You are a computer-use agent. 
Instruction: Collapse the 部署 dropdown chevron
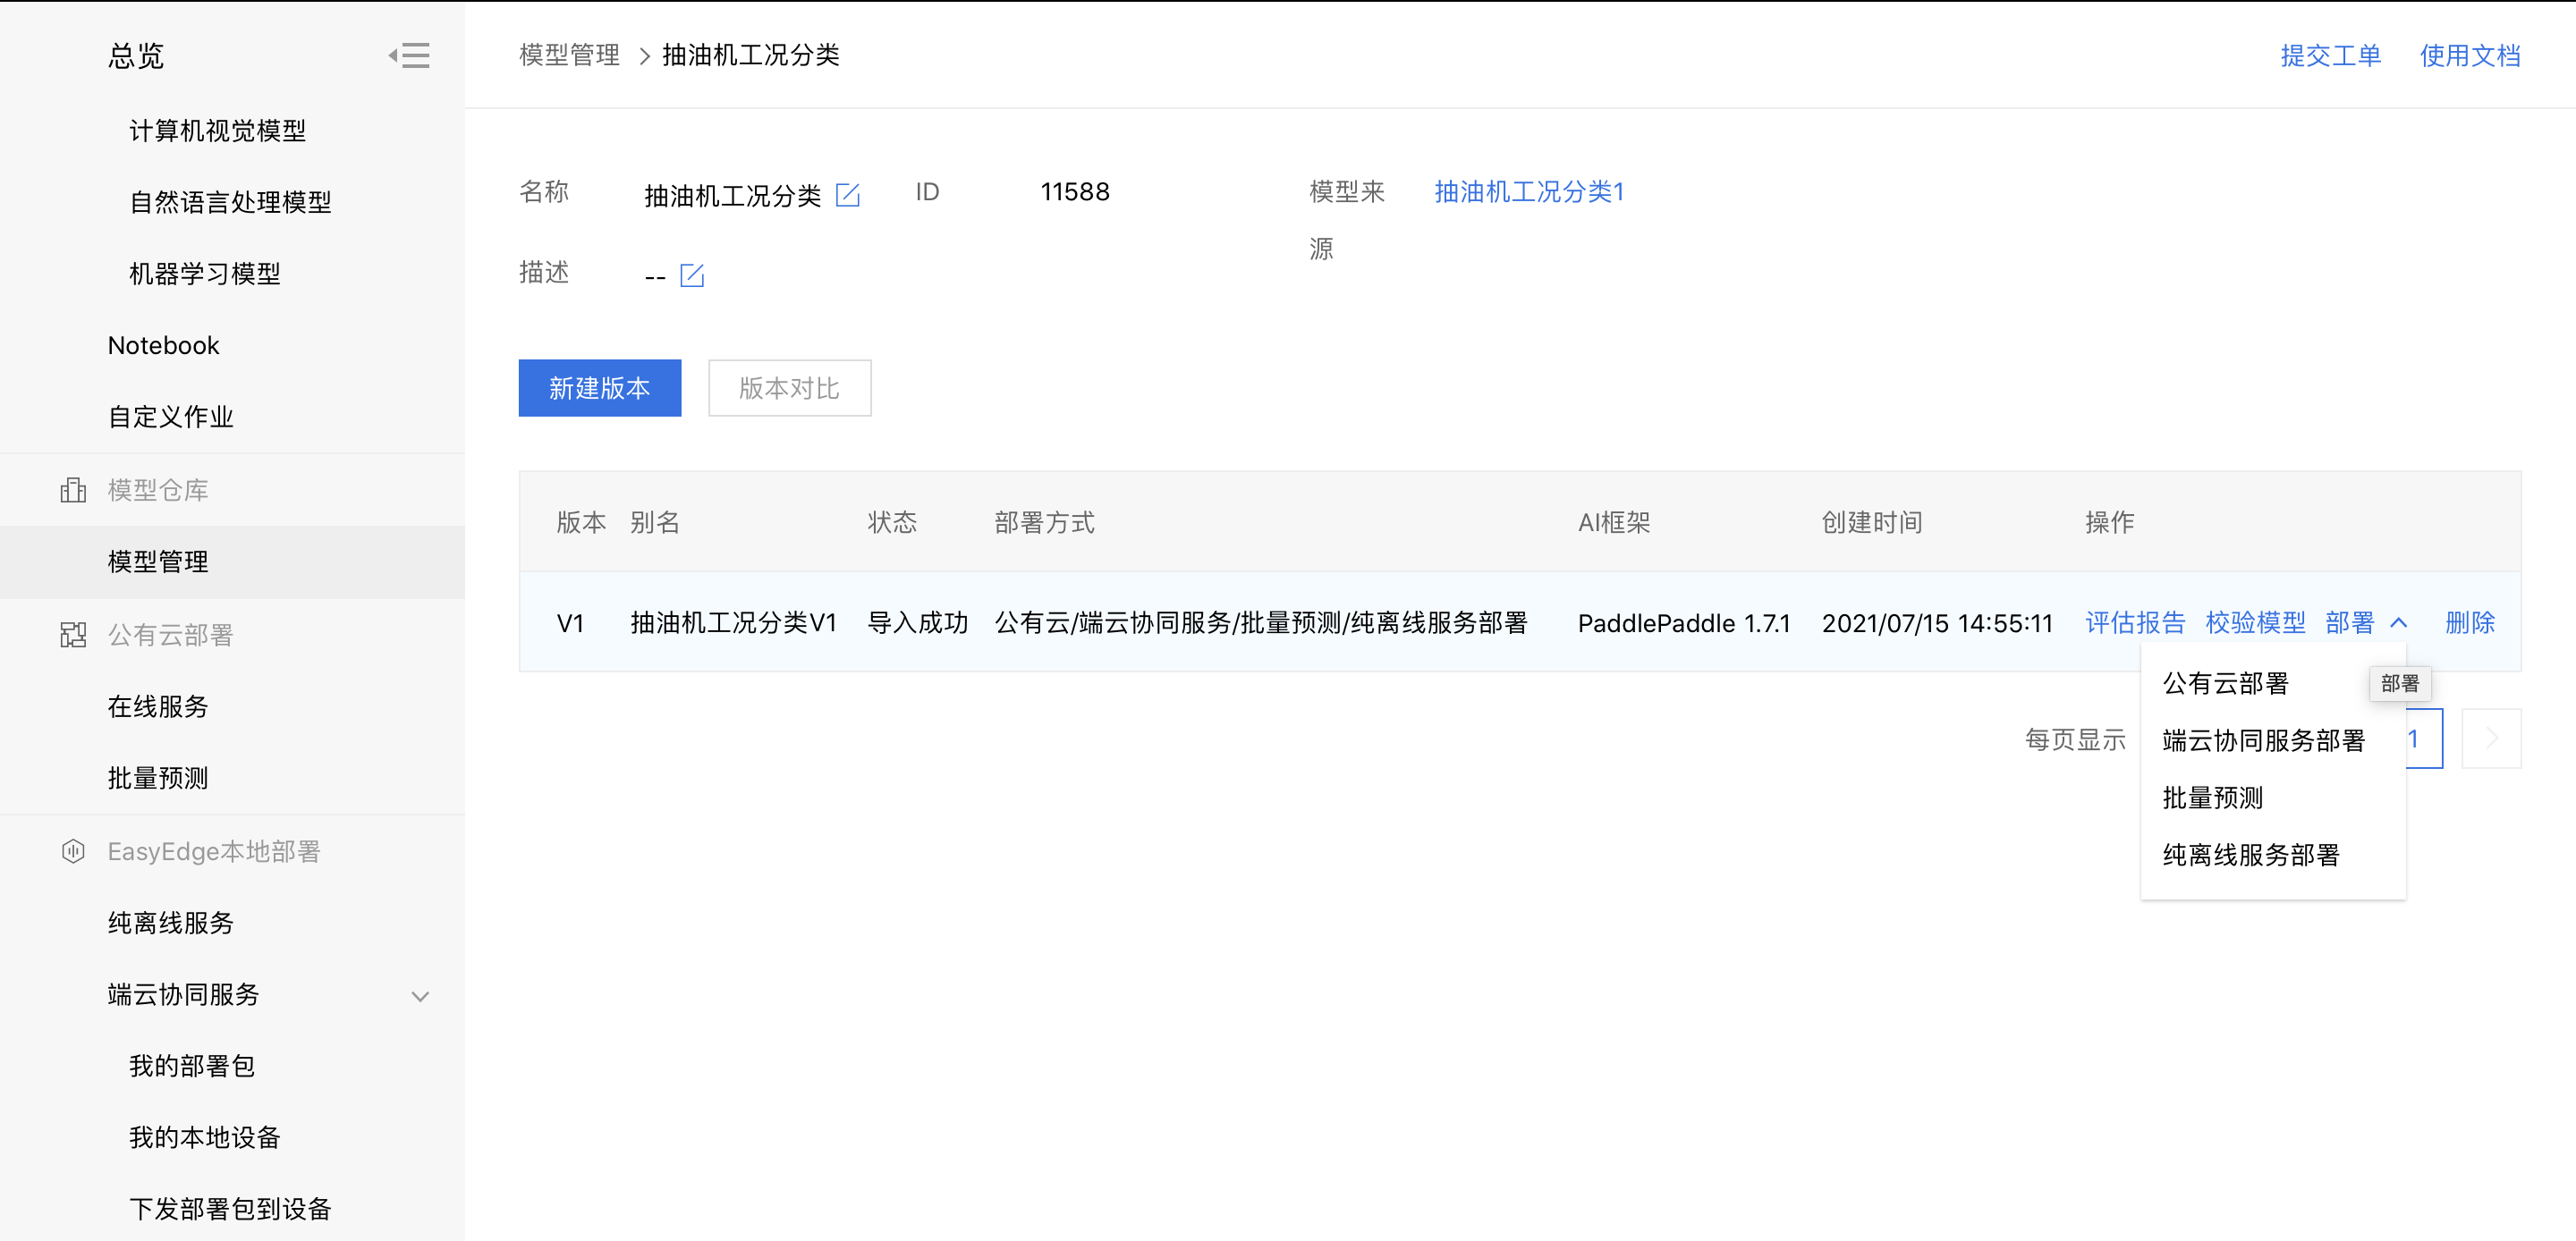tap(2398, 623)
